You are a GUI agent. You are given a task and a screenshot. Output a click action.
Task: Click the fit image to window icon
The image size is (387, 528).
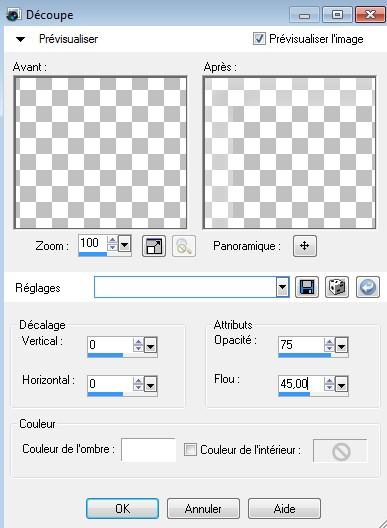point(154,246)
